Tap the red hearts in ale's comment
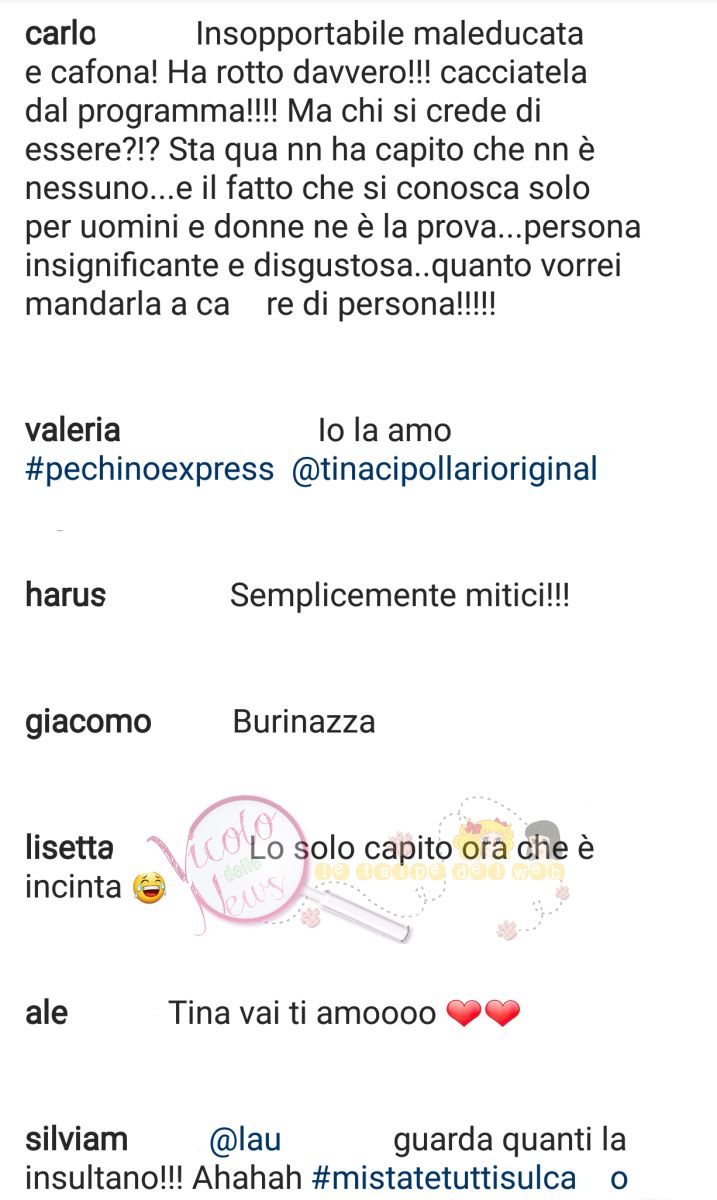Viewport: 717px width, 1200px height. click(483, 1014)
